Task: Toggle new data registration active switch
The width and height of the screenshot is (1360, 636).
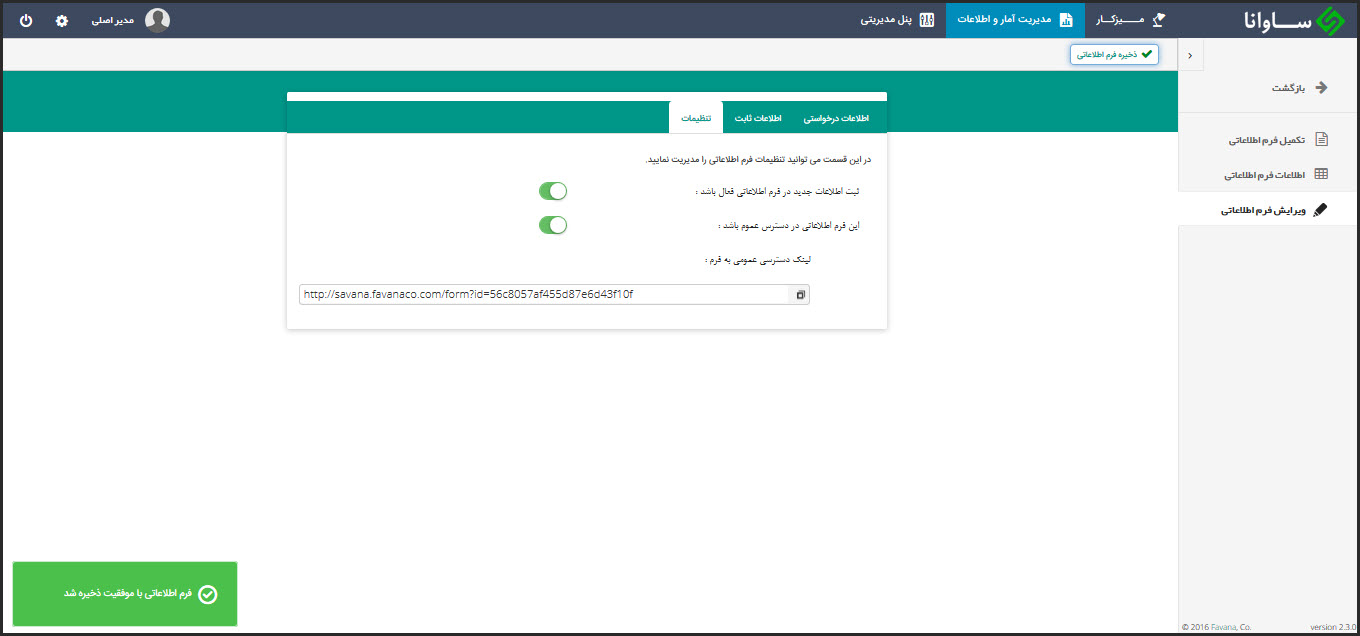Action: pos(553,191)
